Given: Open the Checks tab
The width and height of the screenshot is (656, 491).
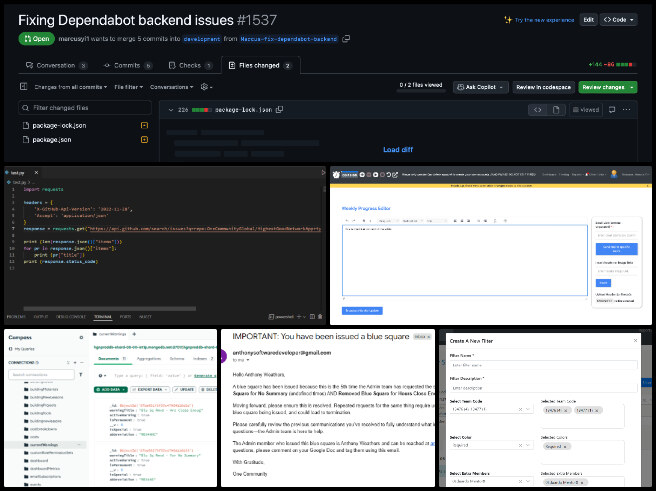Looking at the screenshot, I should click(190, 65).
